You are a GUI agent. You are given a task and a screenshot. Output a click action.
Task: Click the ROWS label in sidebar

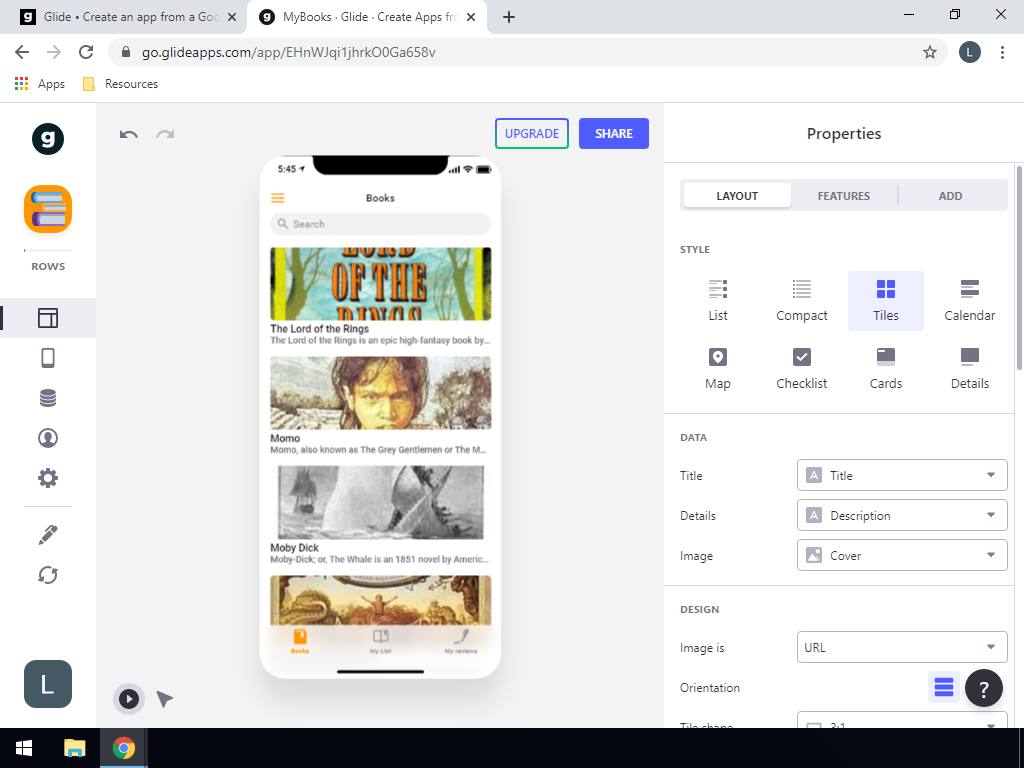[x=48, y=266]
